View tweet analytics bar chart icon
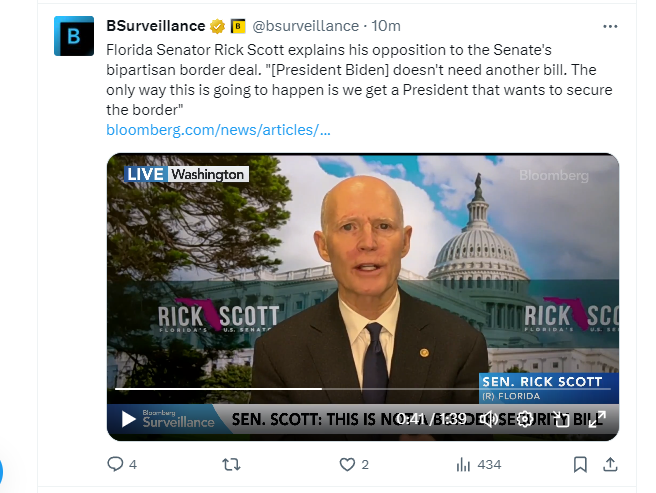The image size is (656, 493). click(x=463, y=464)
